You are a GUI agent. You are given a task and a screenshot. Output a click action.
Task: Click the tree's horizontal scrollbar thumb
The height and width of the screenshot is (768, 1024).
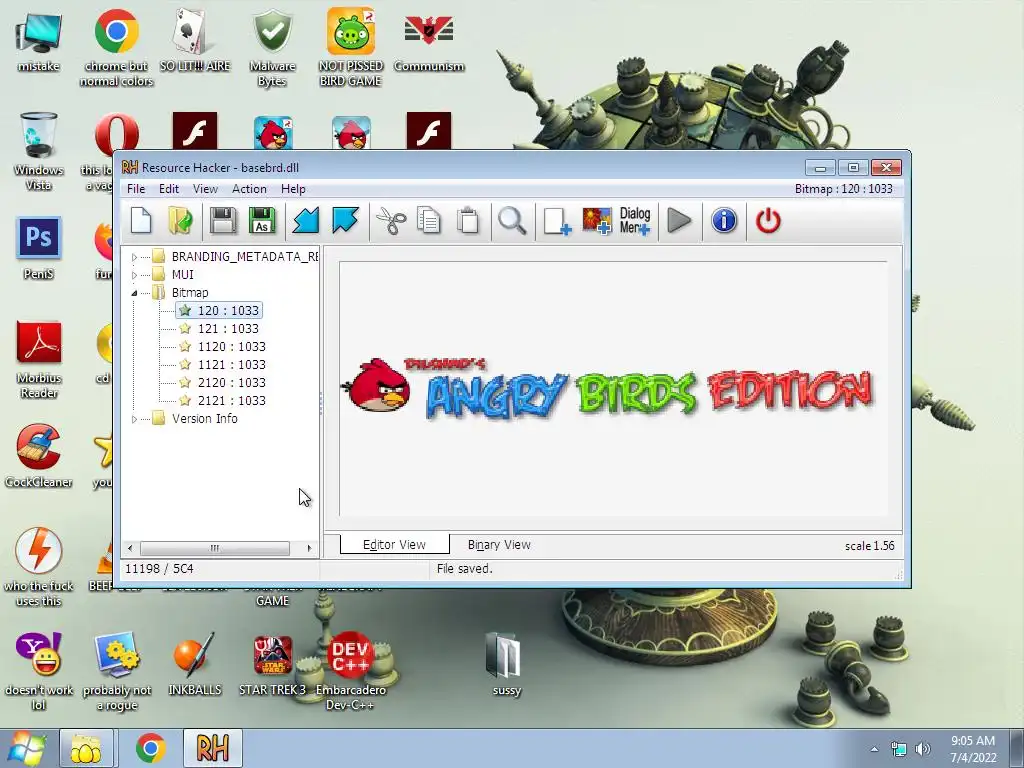point(215,548)
